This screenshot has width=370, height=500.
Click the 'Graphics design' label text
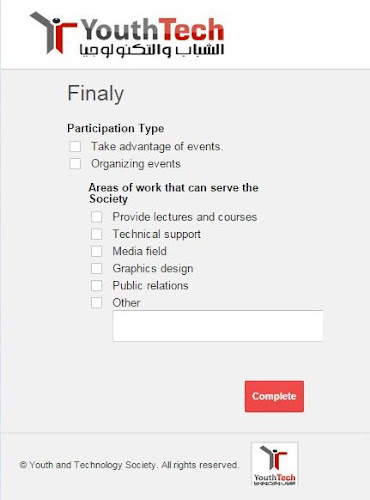pyautogui.click(x=153, y=269)
